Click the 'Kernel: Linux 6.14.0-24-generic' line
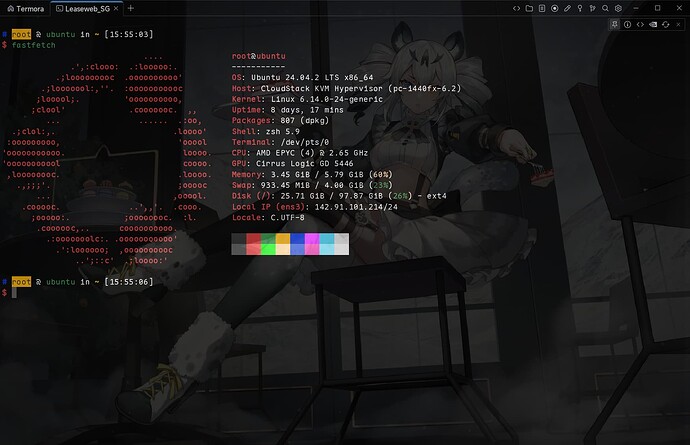690x445 pixels. pyautogui.click(x=307, y=99)
